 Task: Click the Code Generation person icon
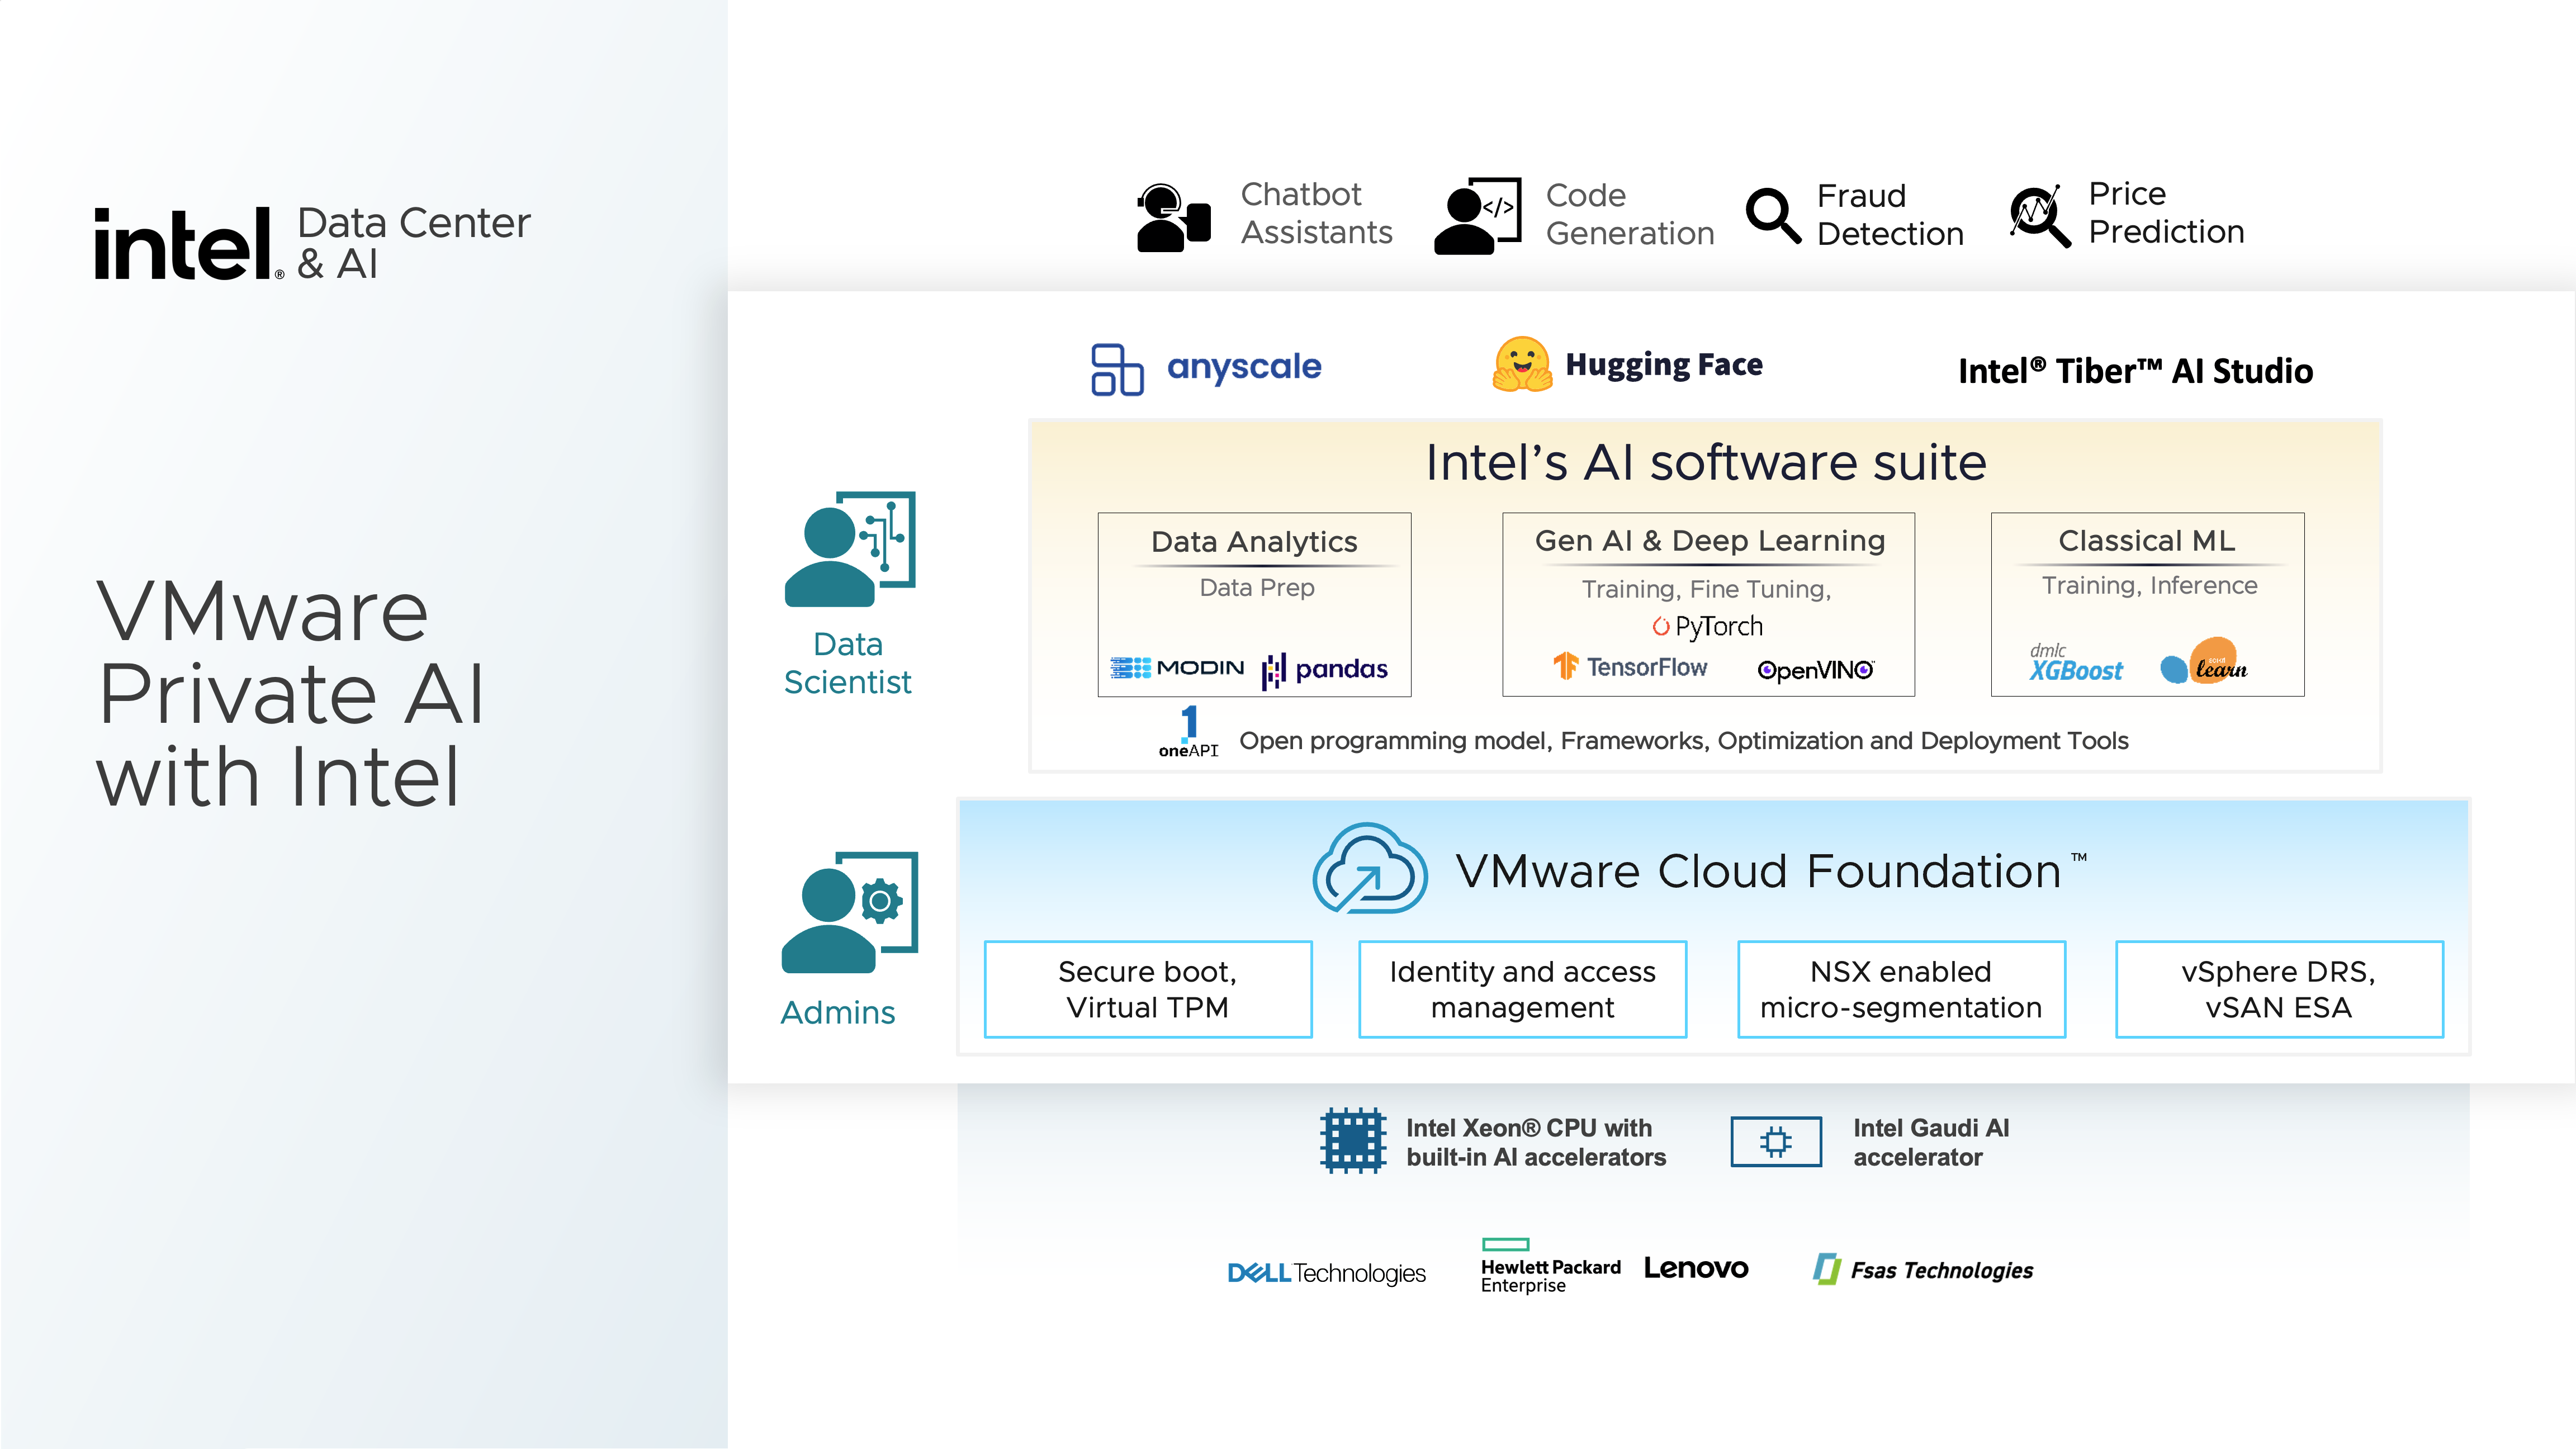(x=1477, y=216)
